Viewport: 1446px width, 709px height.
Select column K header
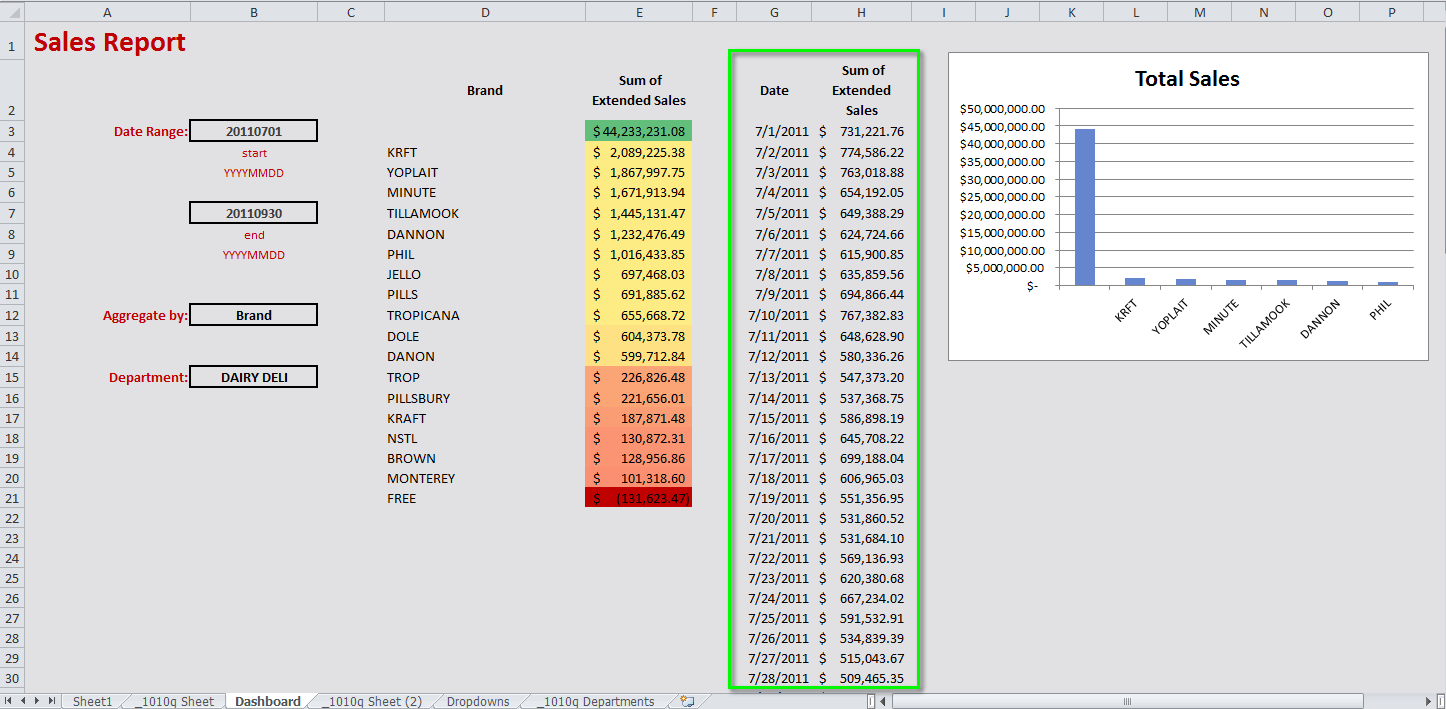click(1072, 12)
